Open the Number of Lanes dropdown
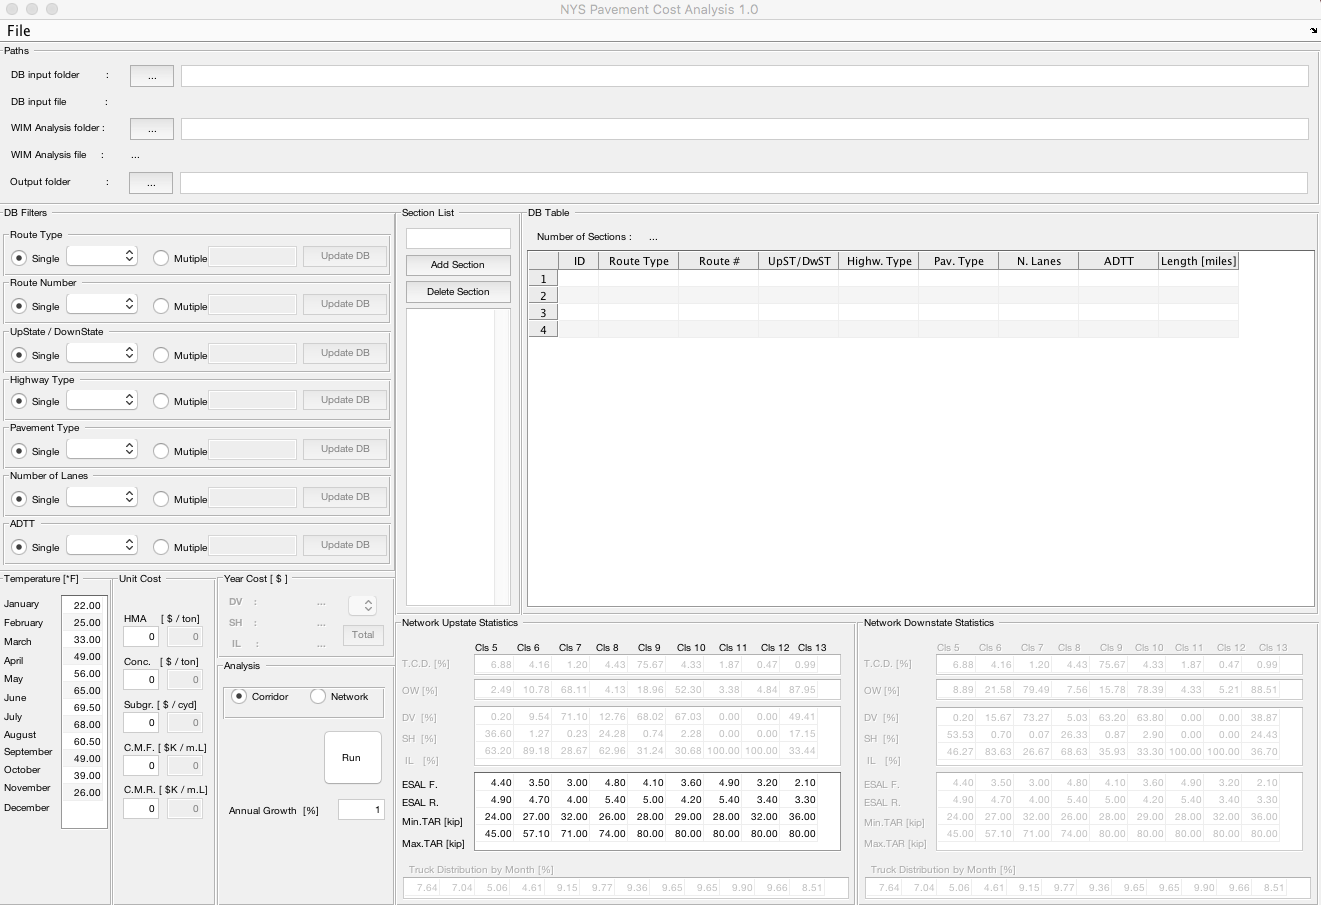Image resolution: width=1321 pixels, height=905 pixels. pyautogui.click(x=101, y=497)
